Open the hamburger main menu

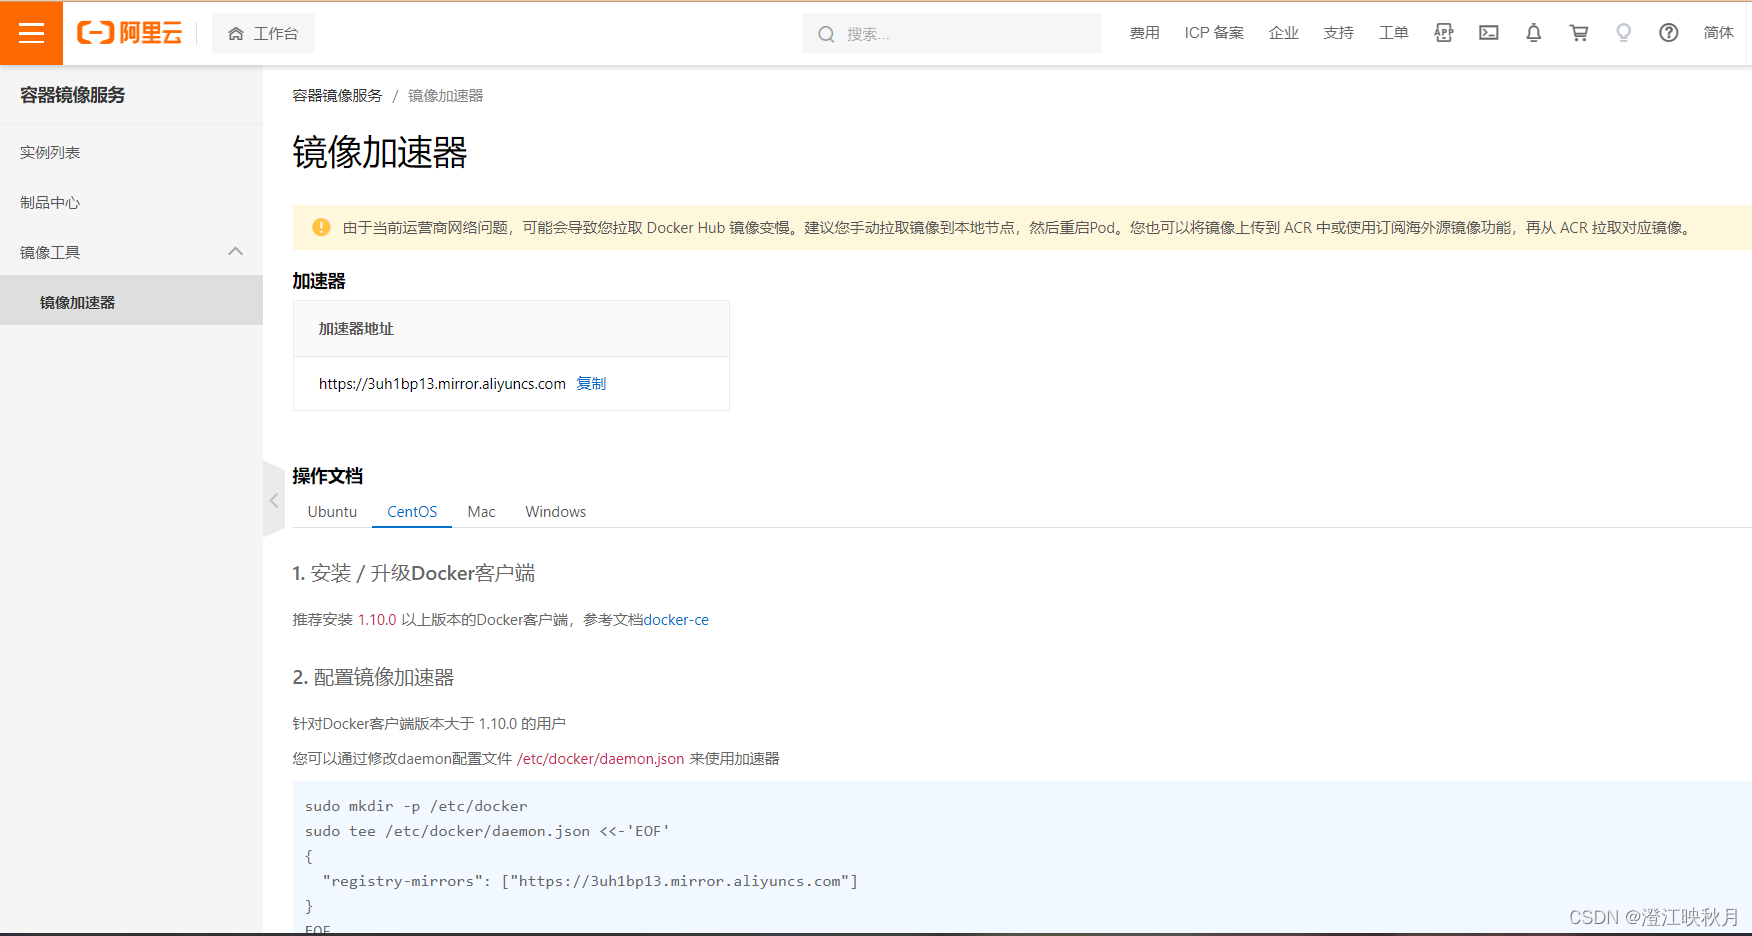(x=31, y=33)
